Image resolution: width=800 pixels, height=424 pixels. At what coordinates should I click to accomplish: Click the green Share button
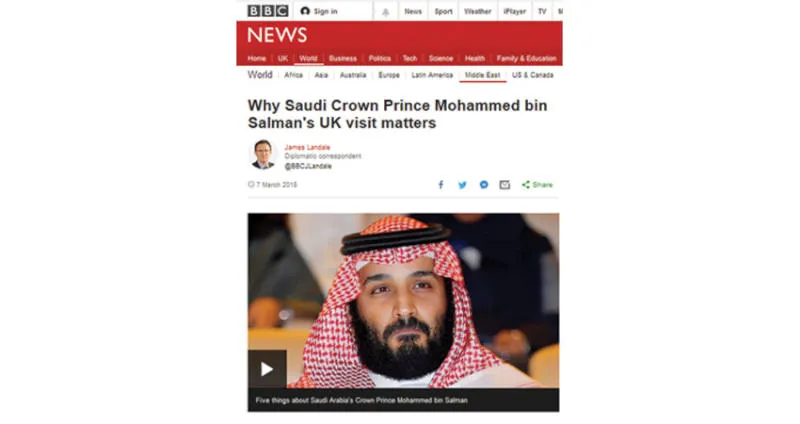(537, 185)
